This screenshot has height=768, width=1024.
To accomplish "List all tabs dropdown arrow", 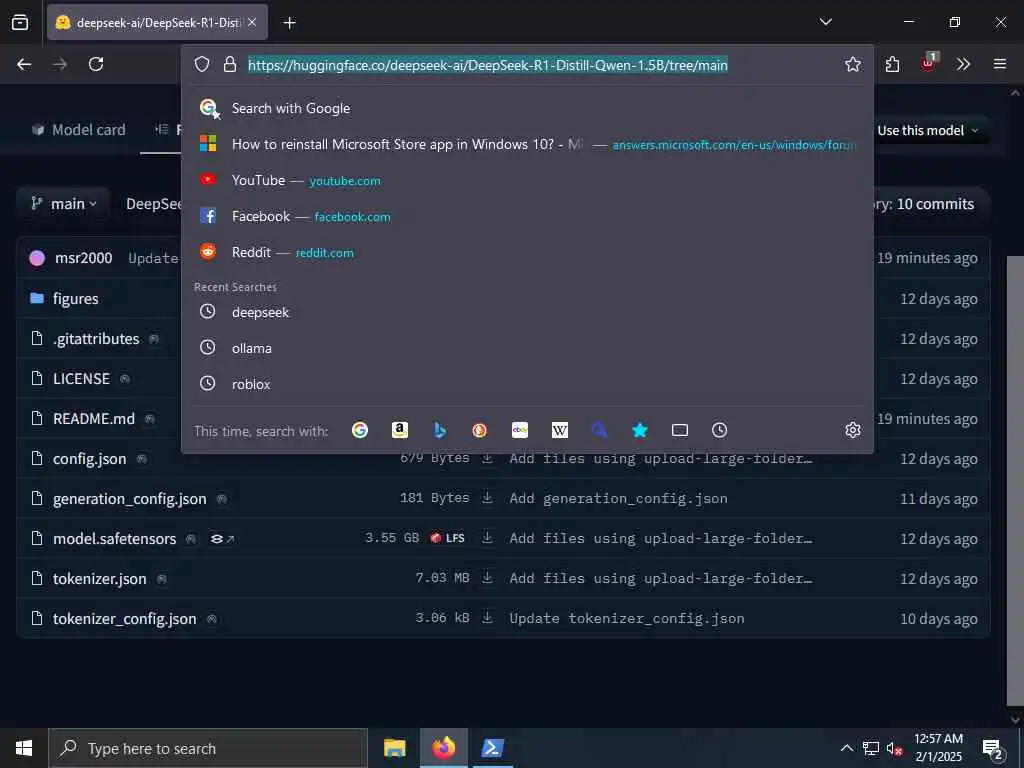I will tap(825, 22).
